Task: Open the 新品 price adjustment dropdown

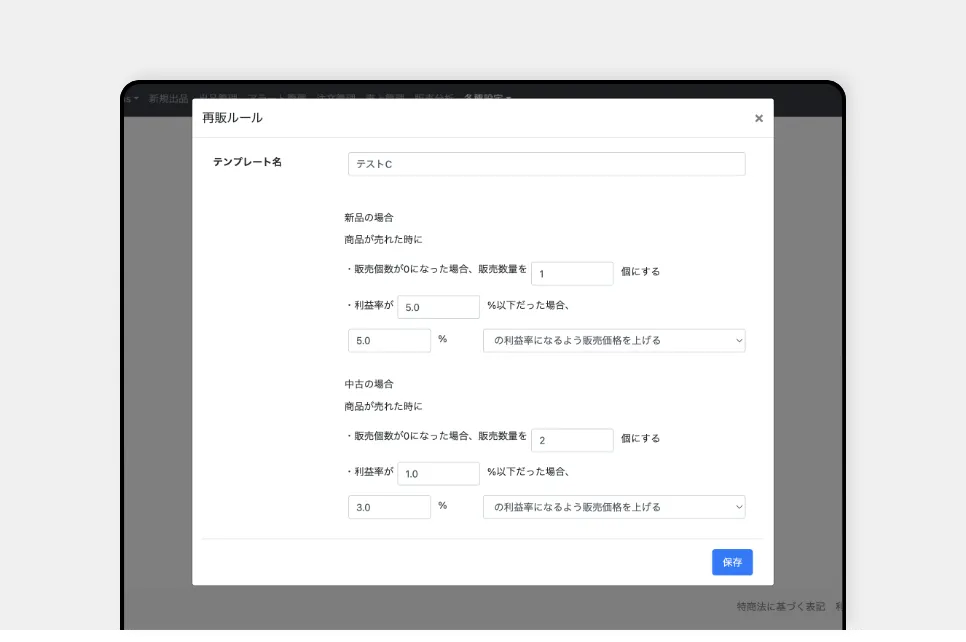Action: (613, 340)
